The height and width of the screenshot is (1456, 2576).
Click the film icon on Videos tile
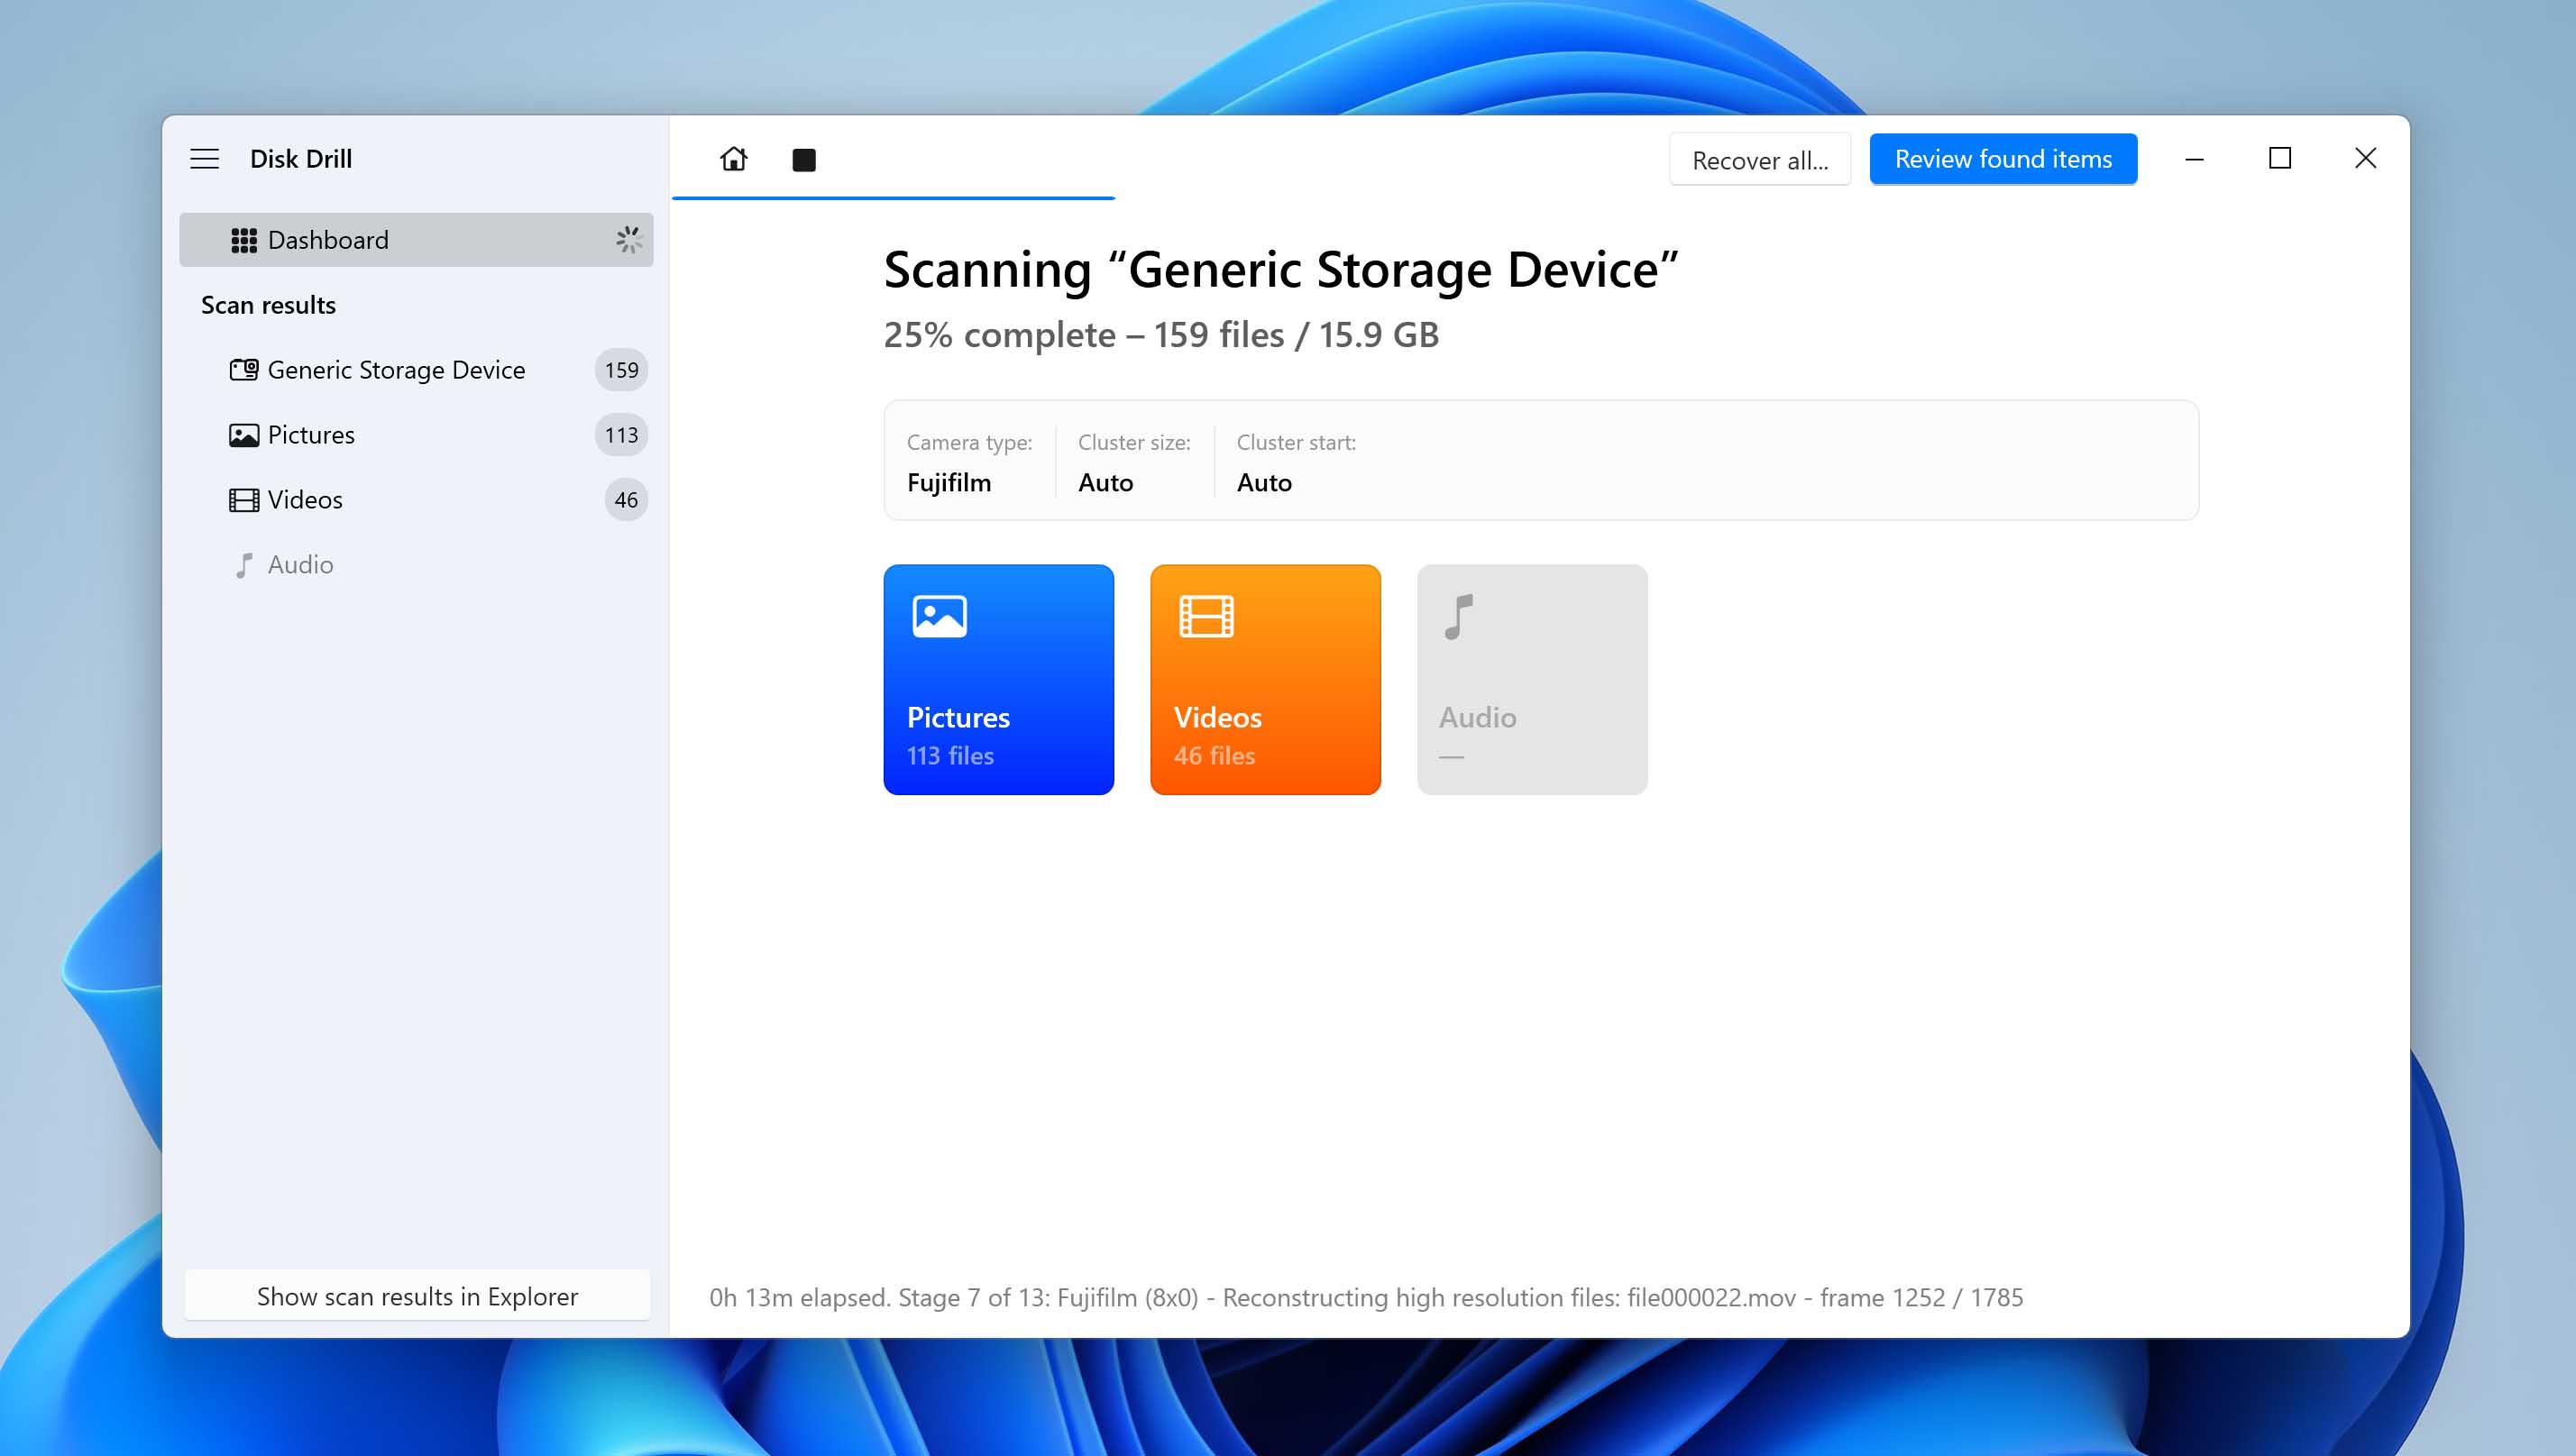point(1206,616)
